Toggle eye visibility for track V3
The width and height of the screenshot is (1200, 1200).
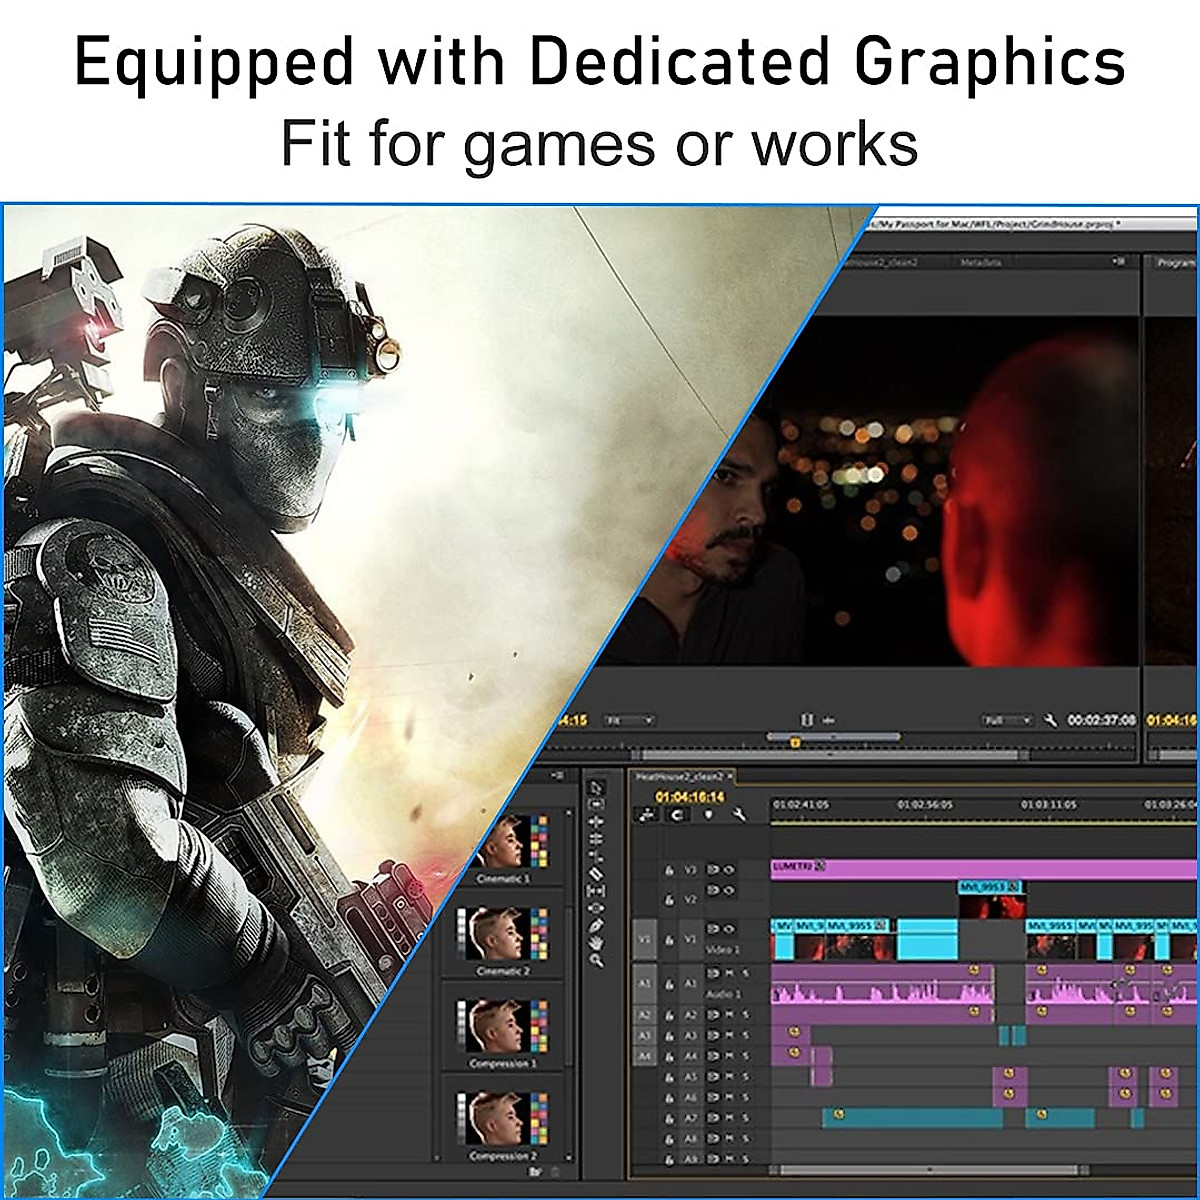[x=729, y=870]
